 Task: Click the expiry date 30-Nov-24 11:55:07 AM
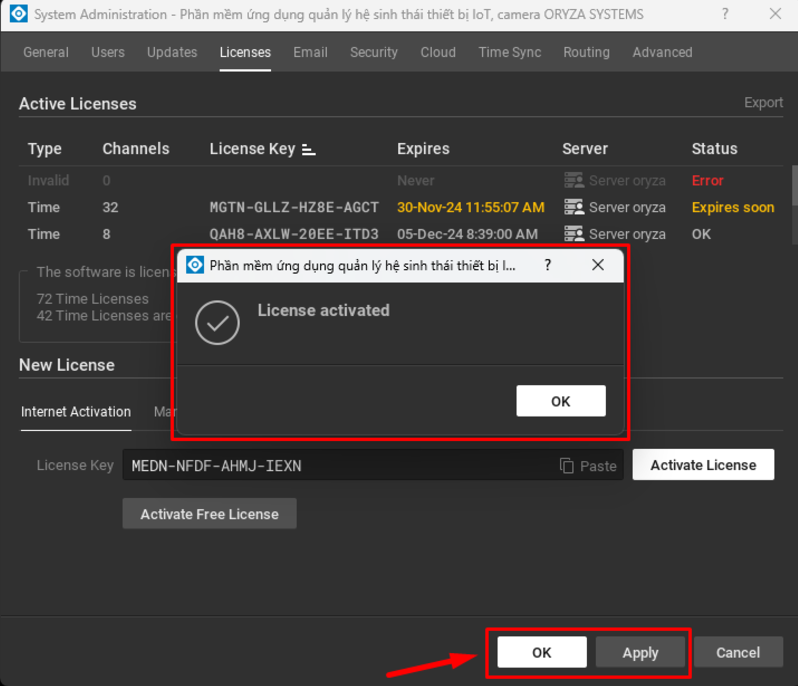[x=471, y=207]
